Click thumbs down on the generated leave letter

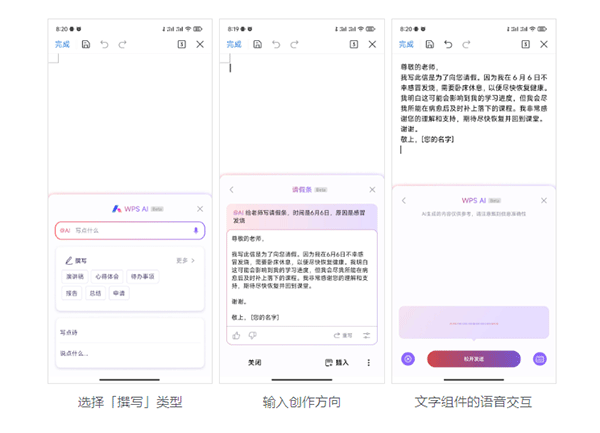tap(252, 336)
